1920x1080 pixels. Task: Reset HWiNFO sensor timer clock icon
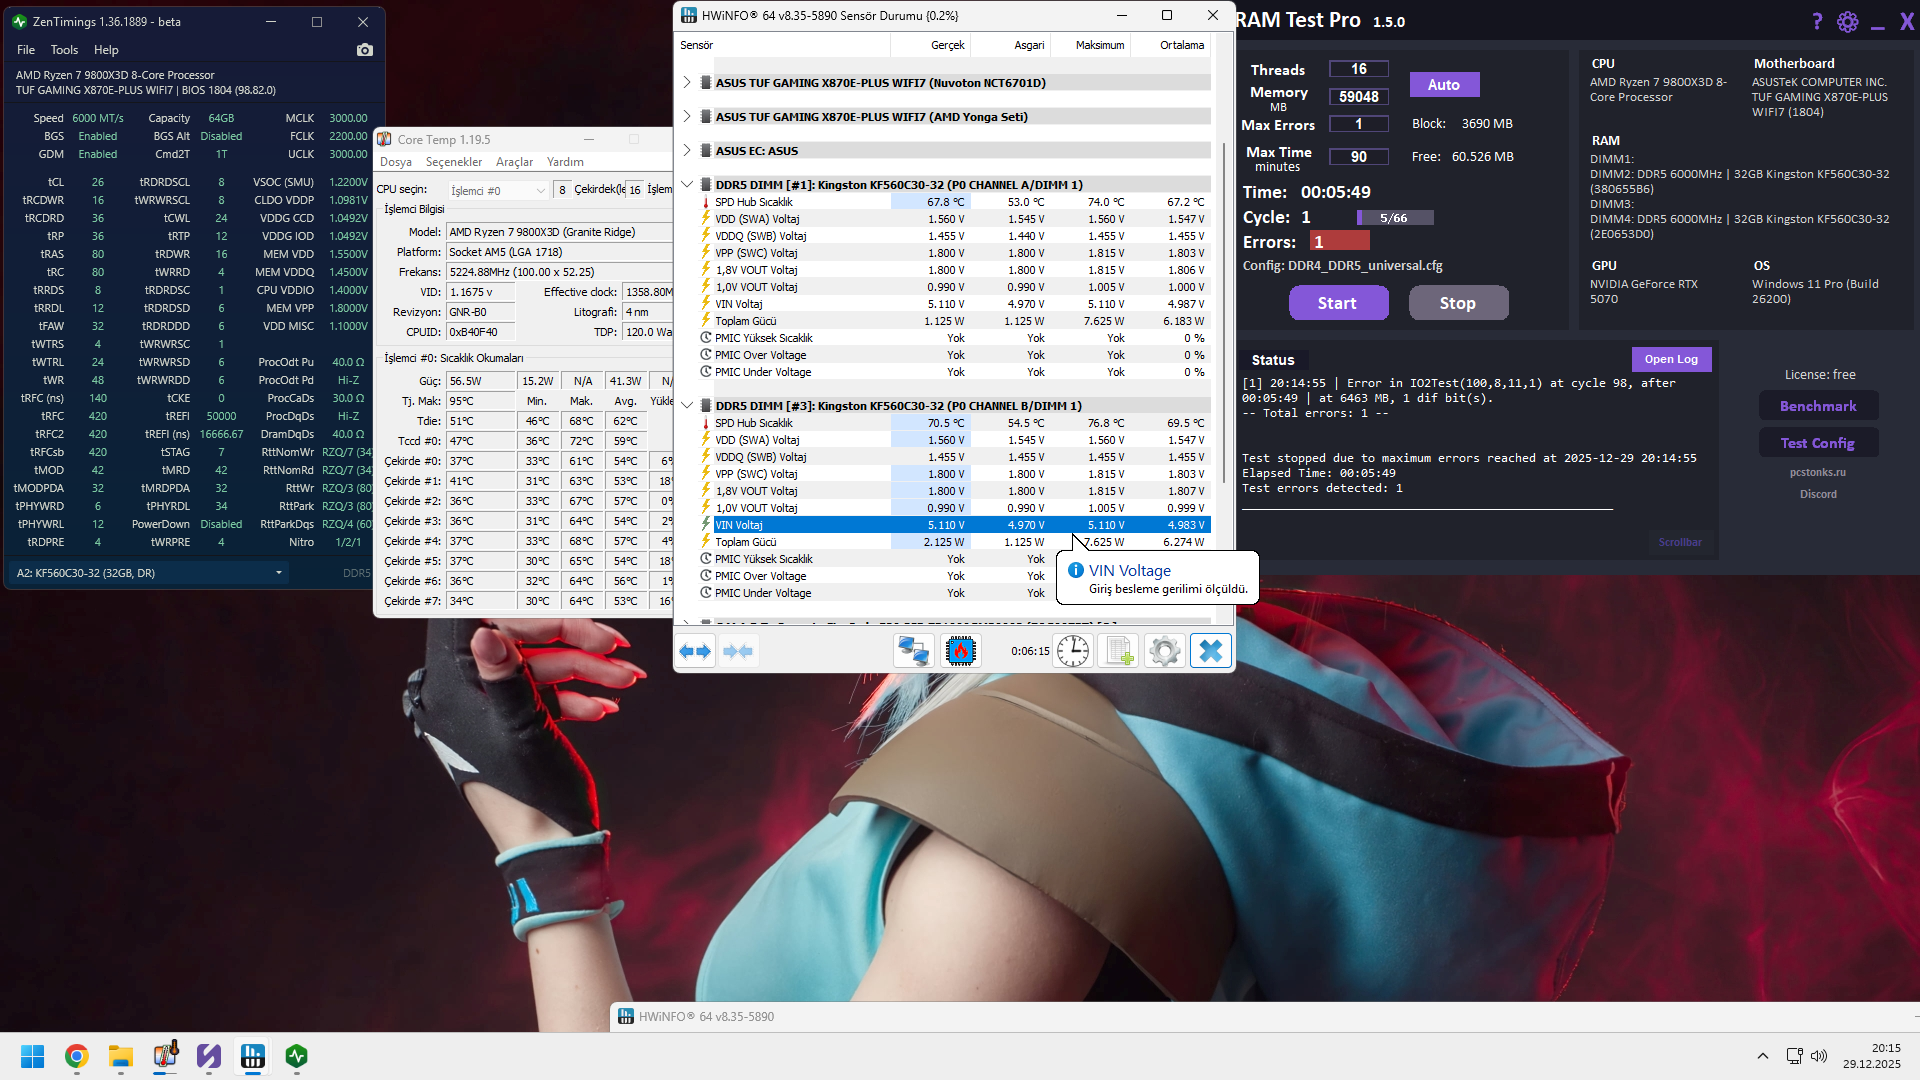click(x=1073, y=651)
